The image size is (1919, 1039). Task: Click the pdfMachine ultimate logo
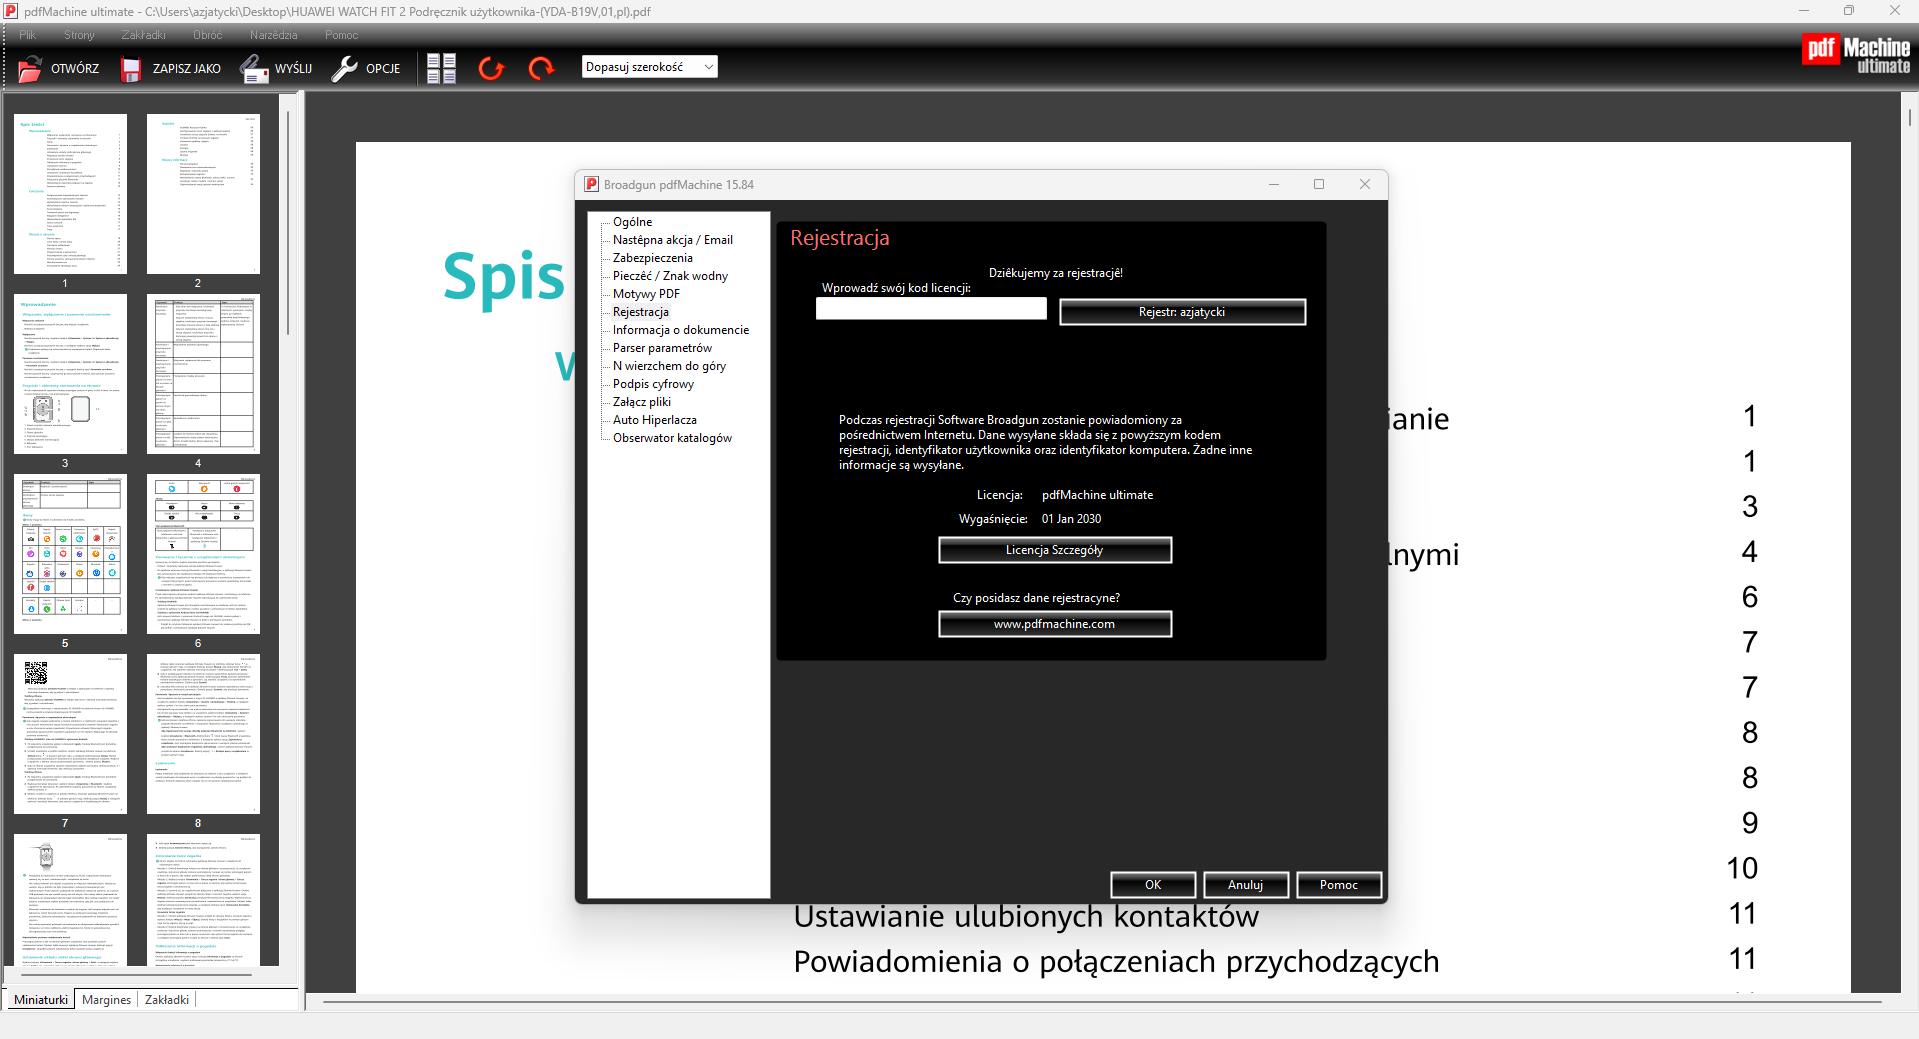[x=1856, y=53]
